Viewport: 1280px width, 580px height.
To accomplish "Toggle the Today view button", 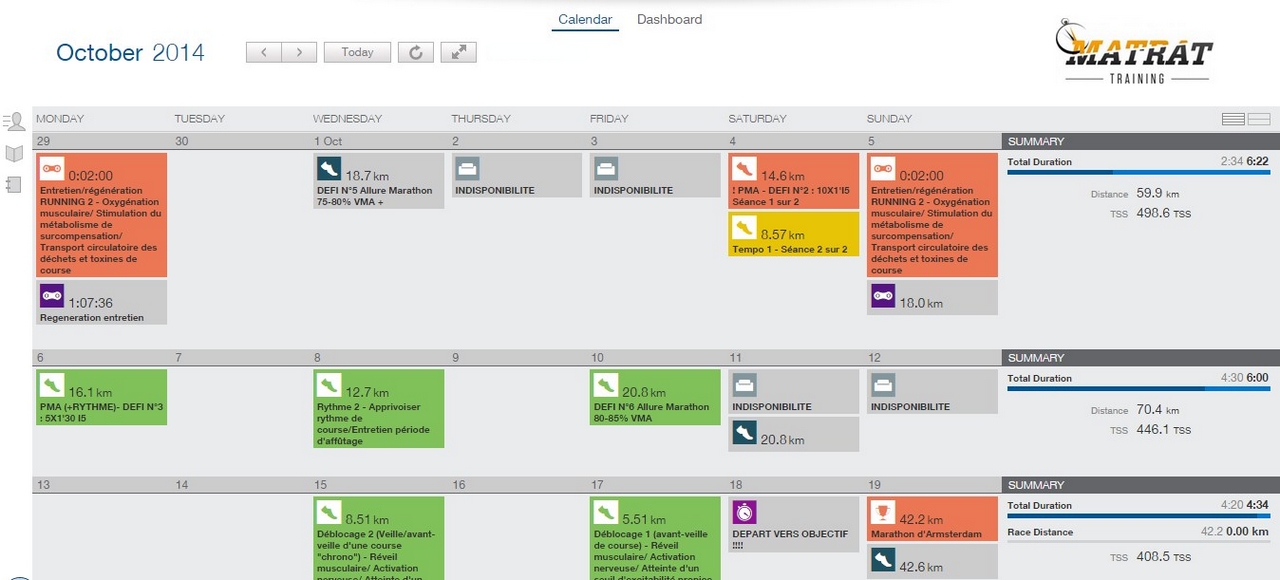I will (357, 52).
